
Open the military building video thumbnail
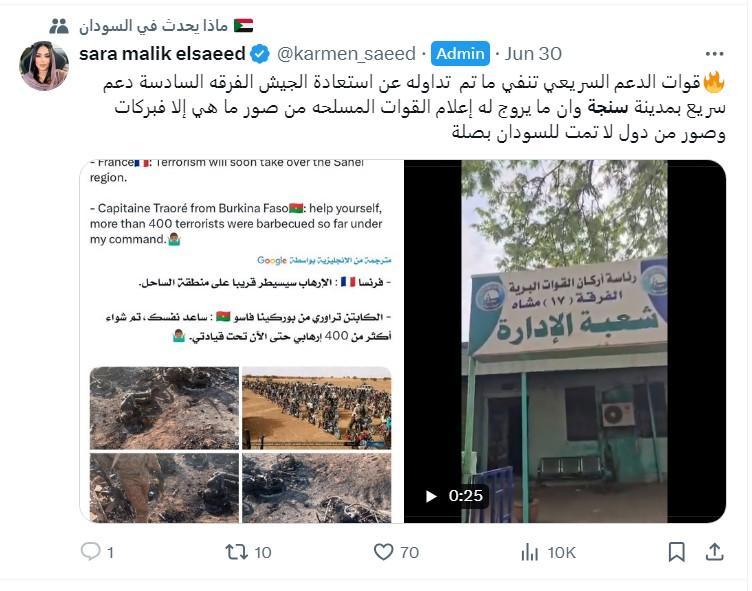[565, 341]
